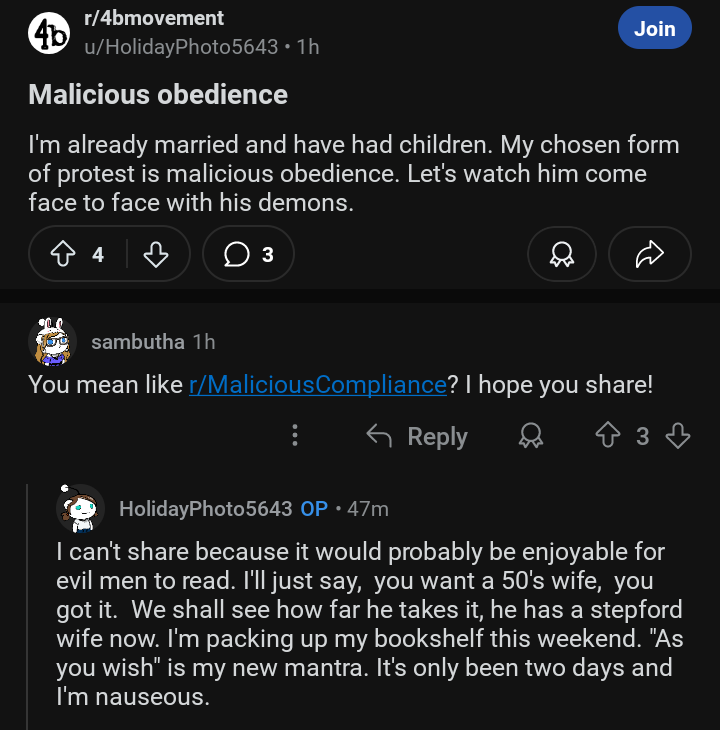Upvote sambutha's comment
Screen dimensions: 720x730
click(x=607, y=436)
